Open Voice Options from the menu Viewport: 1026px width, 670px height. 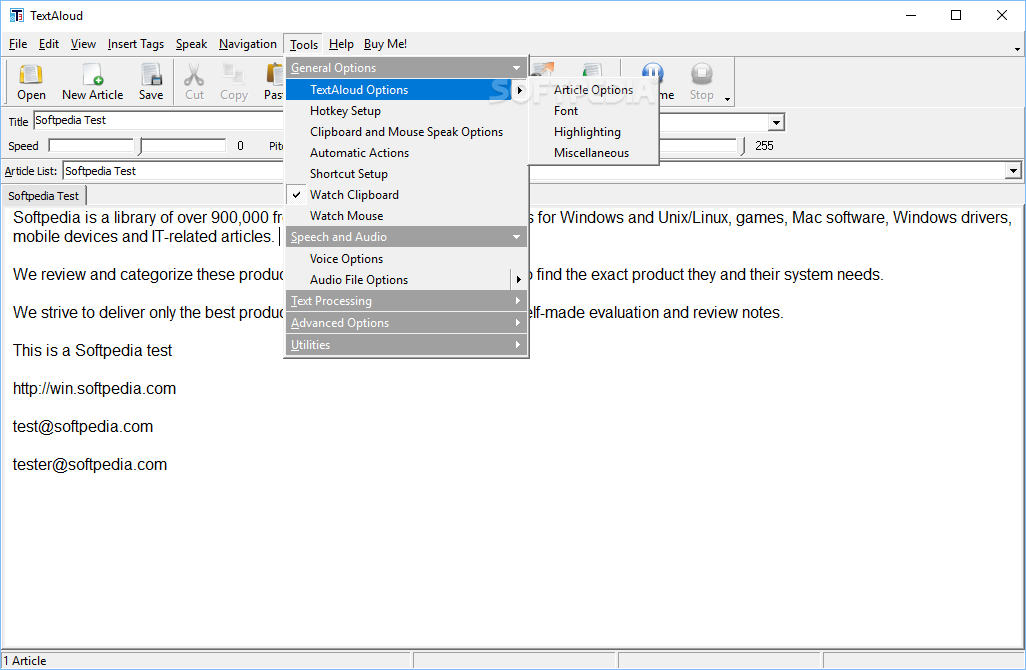[x=406, y=258]
